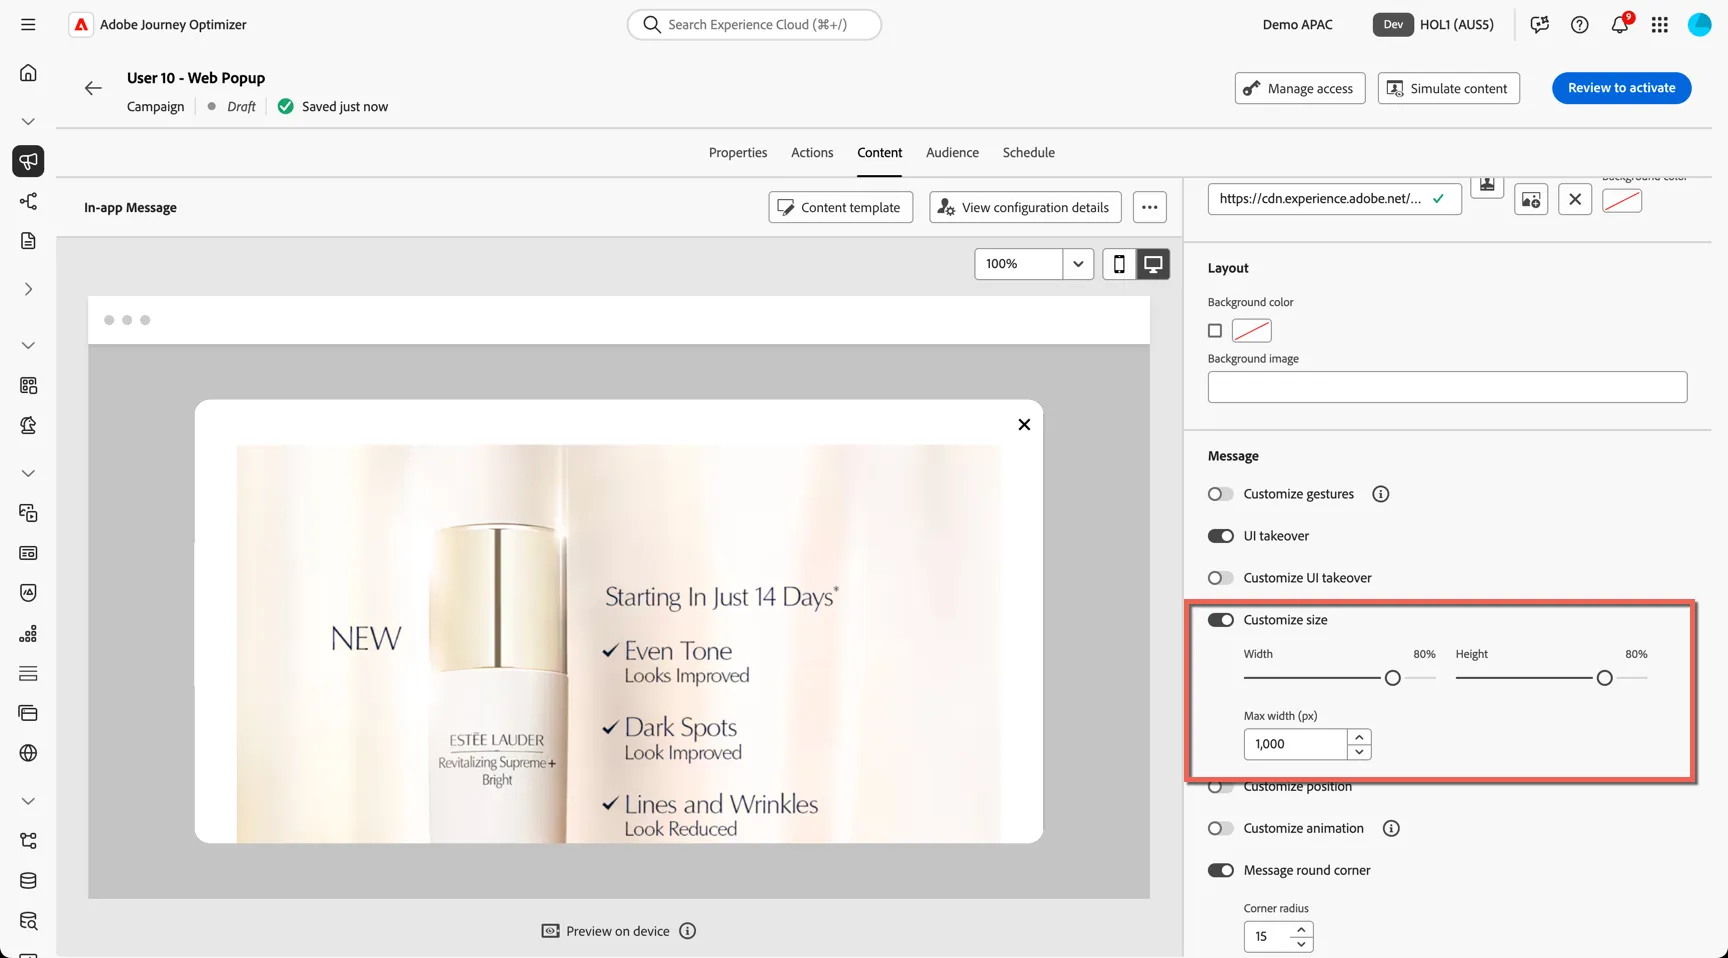Enable Customize UI takeover switch
The image size is (1728, 958).
click(1221, 578)
